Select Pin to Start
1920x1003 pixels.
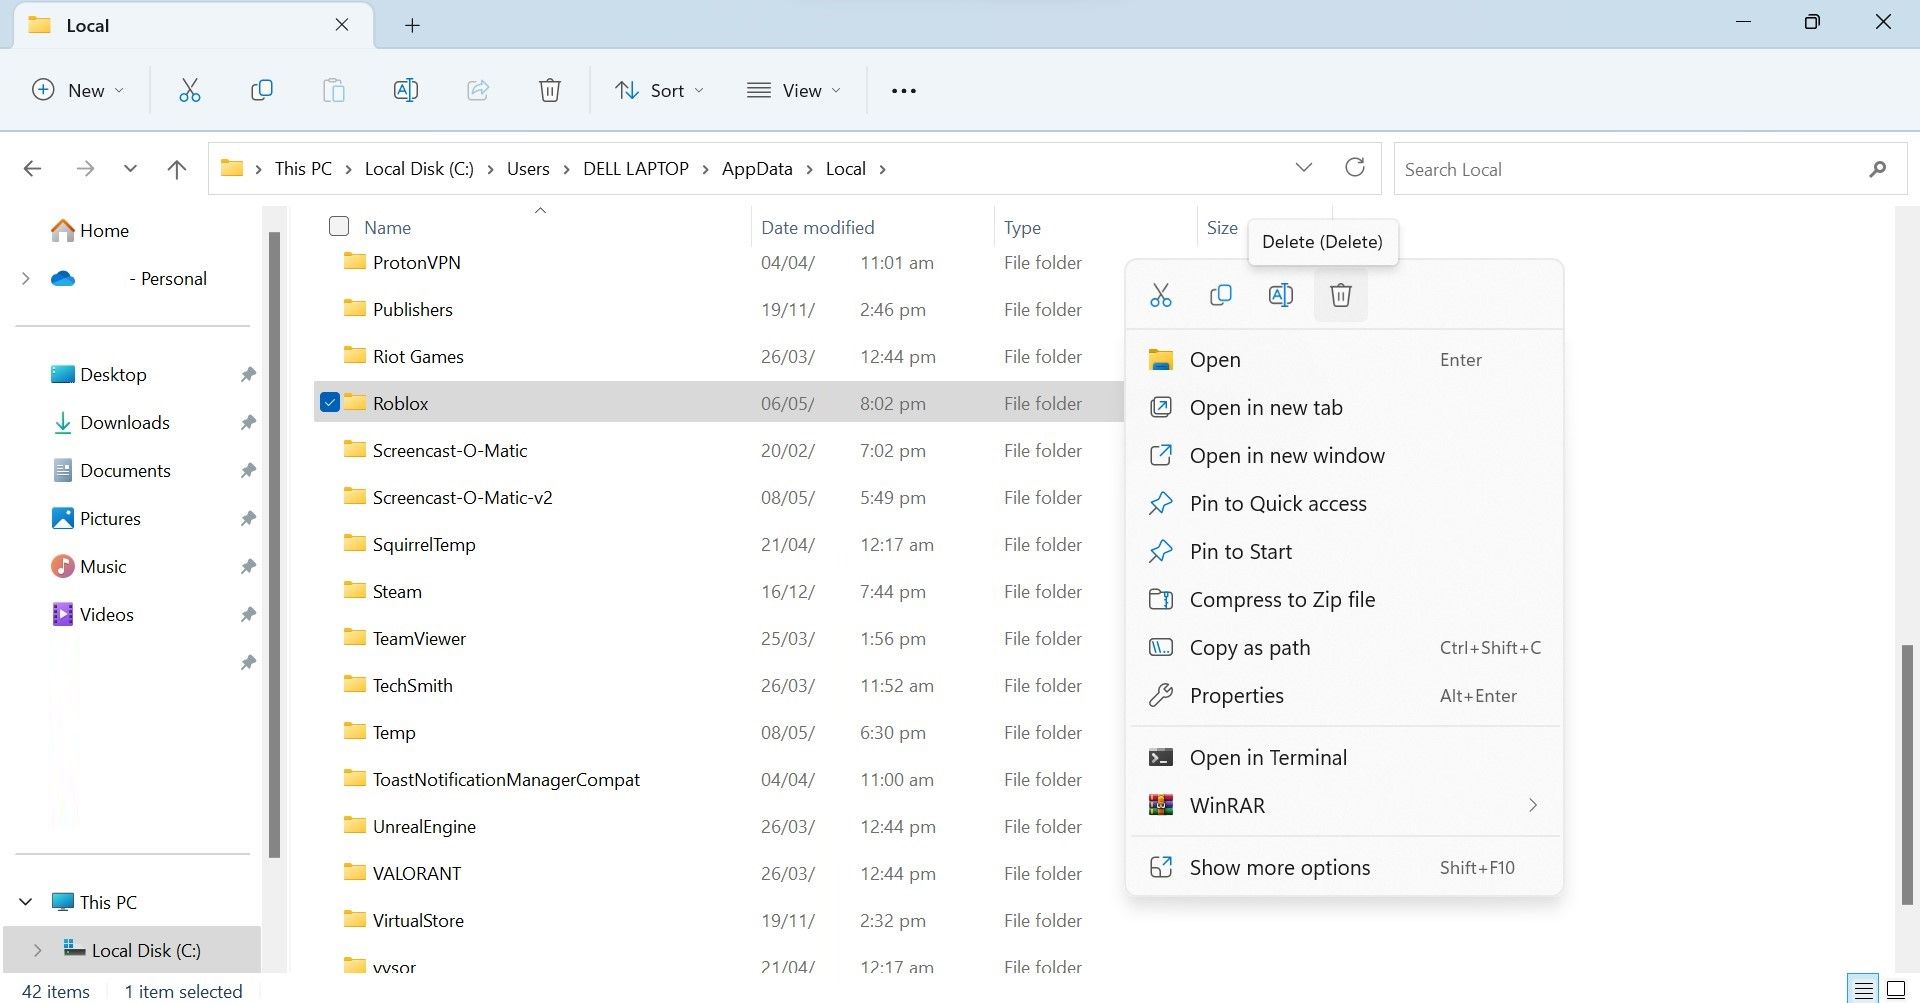pos(1345,552)
